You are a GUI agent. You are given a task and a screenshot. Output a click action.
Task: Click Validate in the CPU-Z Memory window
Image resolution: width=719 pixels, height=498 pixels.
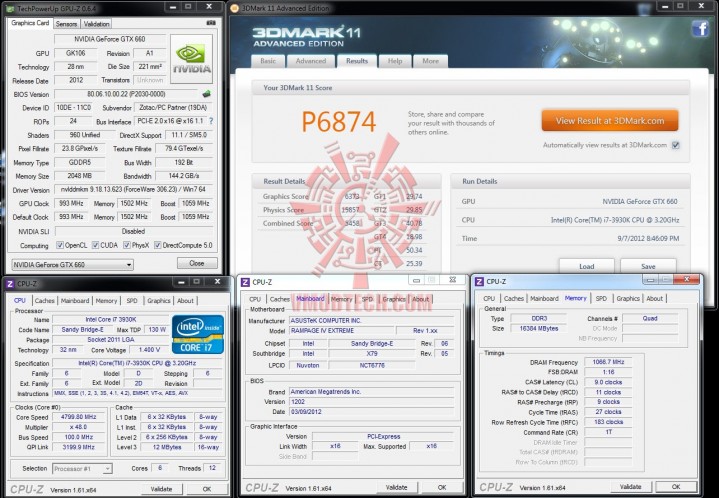pos(631,487)
